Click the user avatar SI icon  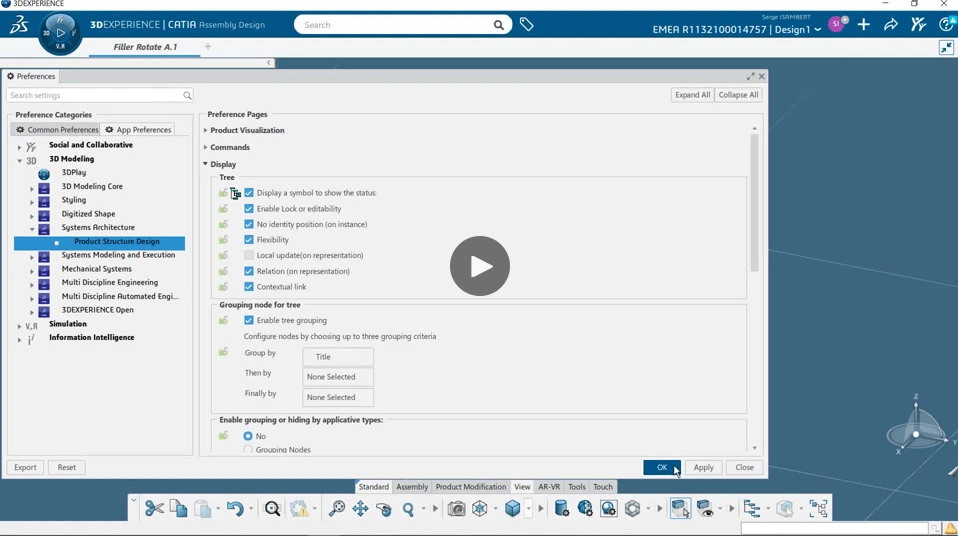click(x=837, y=24)
